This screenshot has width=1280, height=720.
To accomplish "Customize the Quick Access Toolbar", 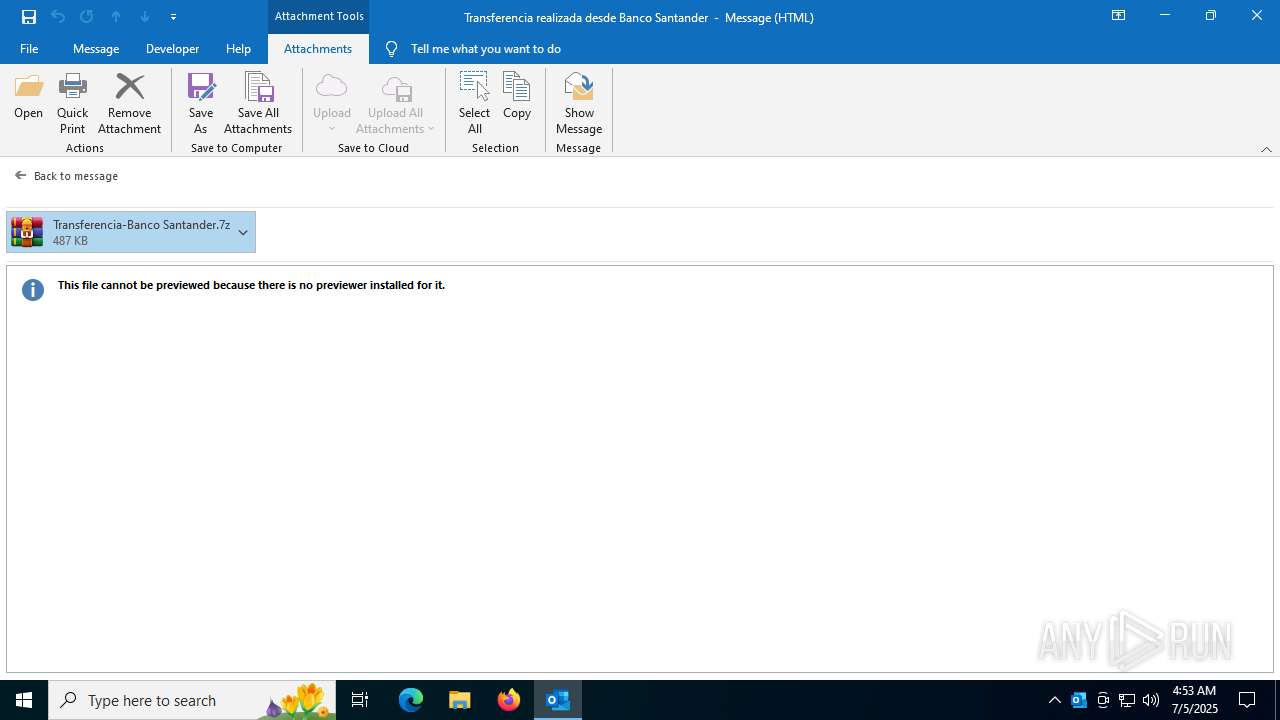I will 173,17.
